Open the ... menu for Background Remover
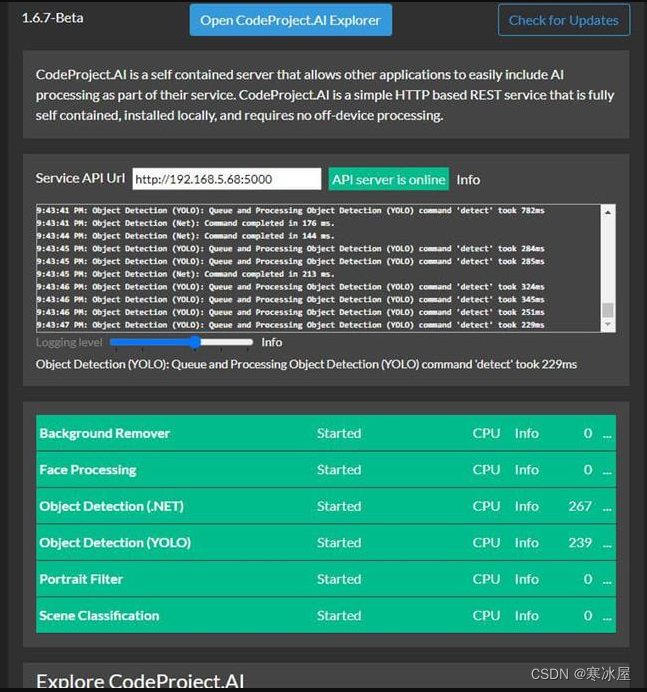Image resolution: width=647 pixels, height=692 pixels. [607, 435]
